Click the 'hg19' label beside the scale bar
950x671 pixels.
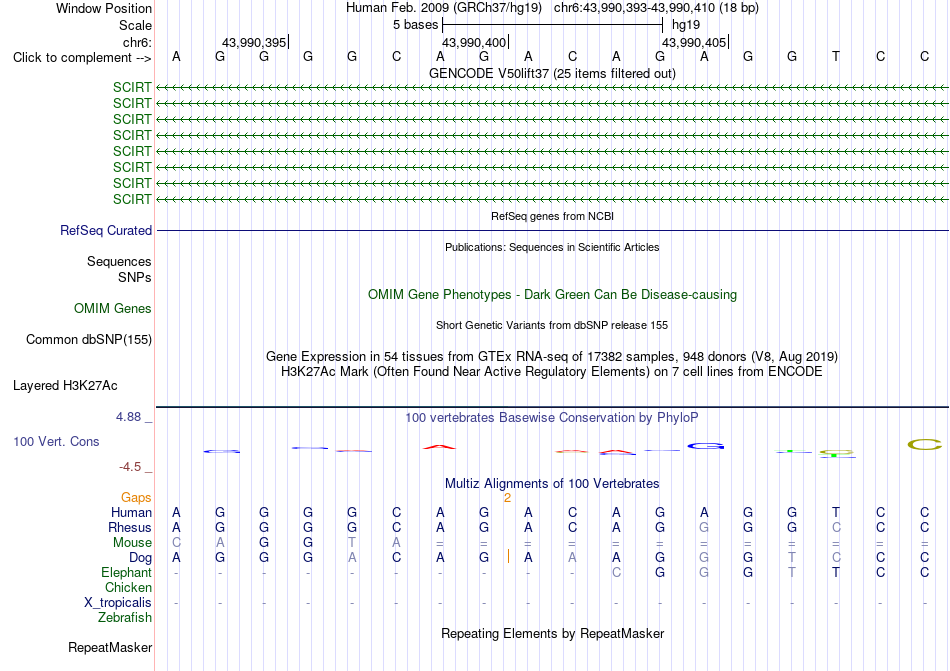(686, 25)
